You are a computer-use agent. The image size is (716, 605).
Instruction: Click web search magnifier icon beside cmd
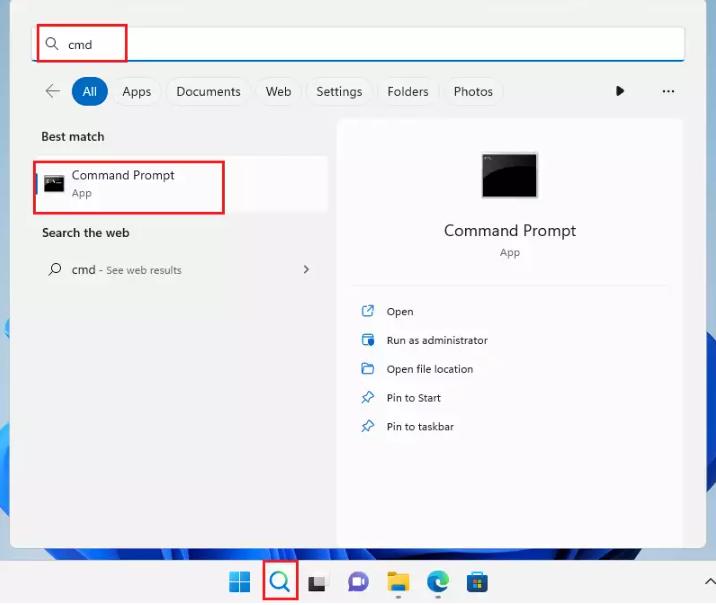(x=55, y=269)
